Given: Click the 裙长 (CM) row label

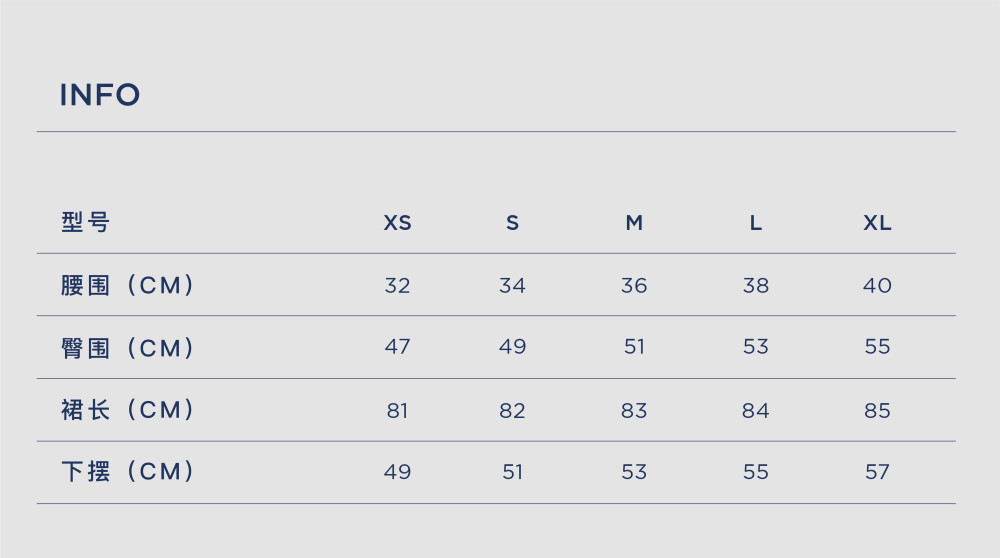Looking at the screenshot, I should tap(128, 409).
